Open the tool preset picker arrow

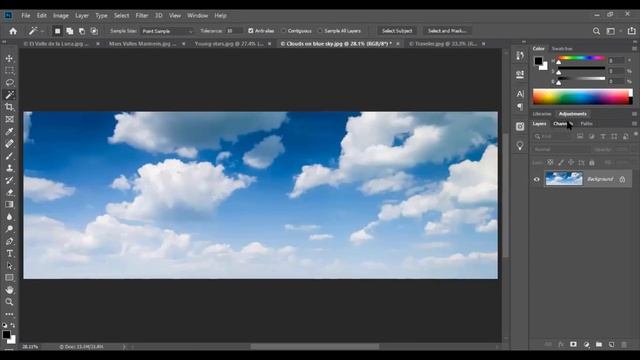click(x=42, y=31)
